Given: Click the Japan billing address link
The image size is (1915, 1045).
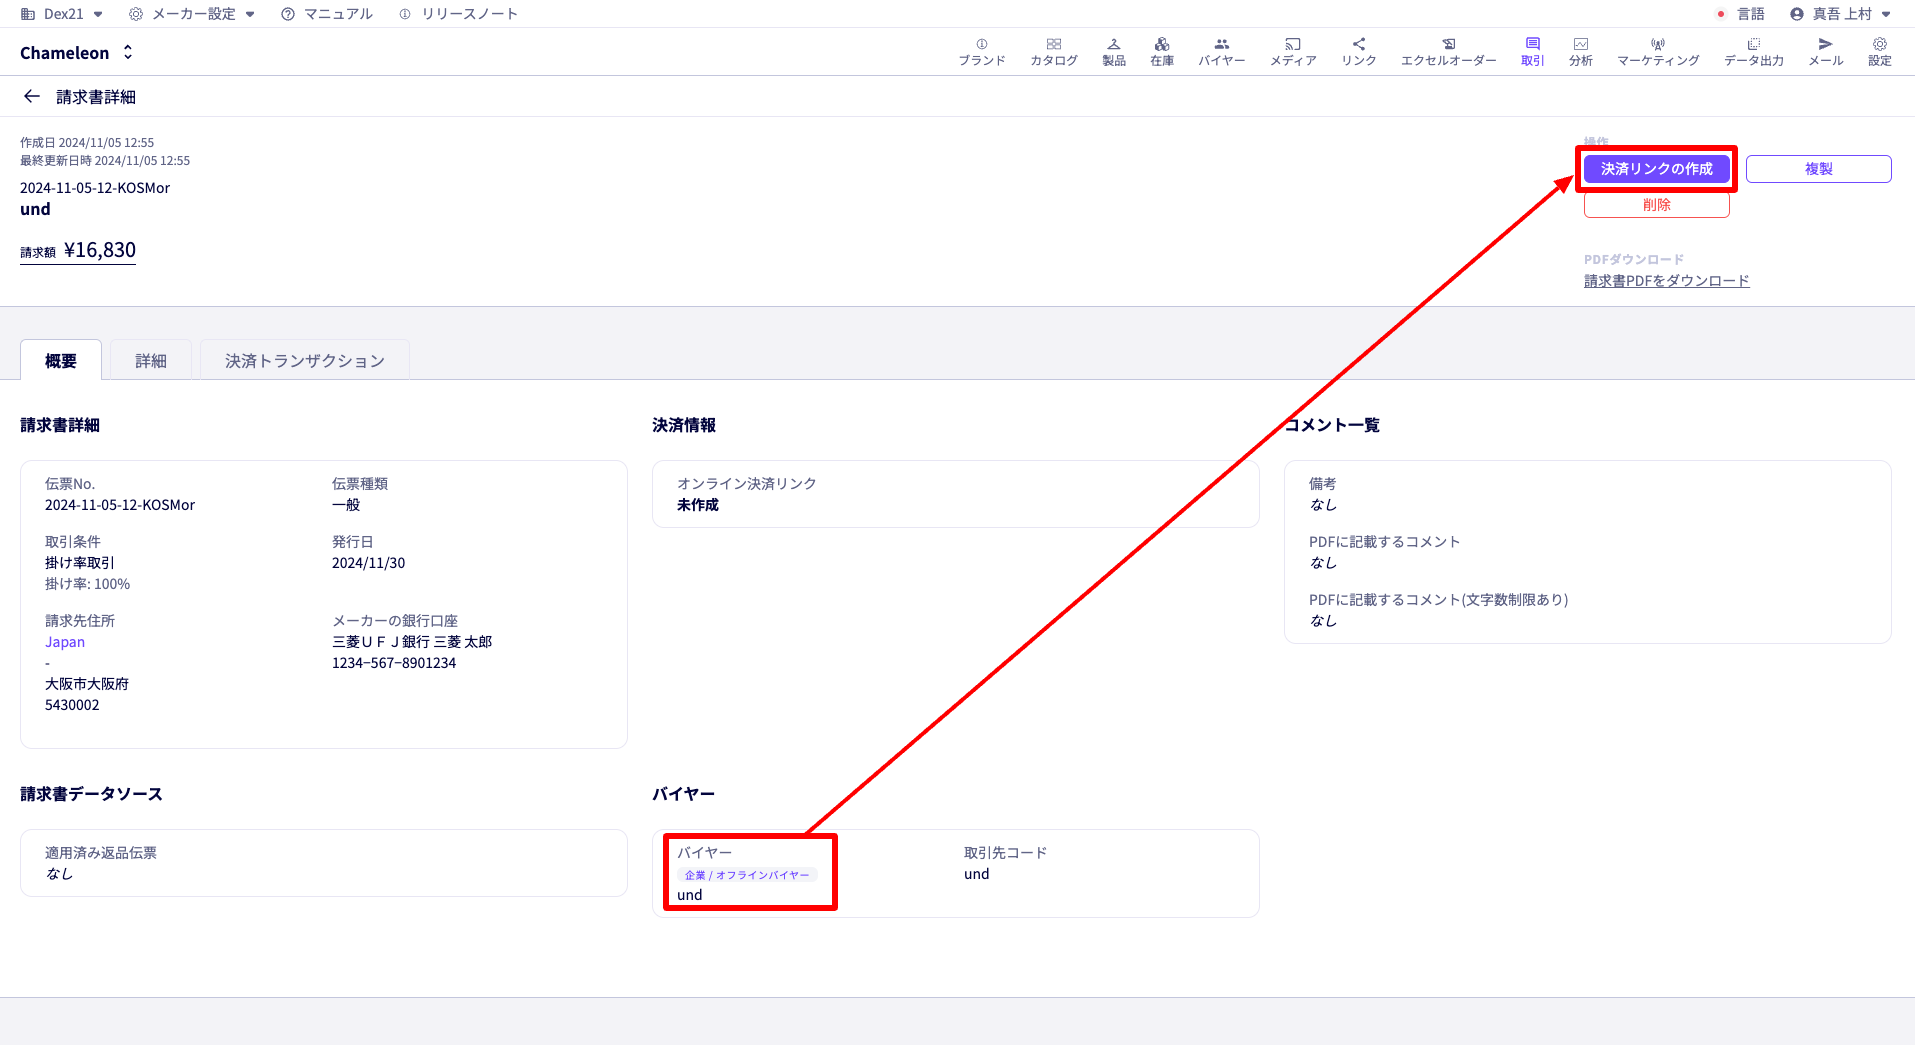Looking at the screenshot, I should coord(65,642).
